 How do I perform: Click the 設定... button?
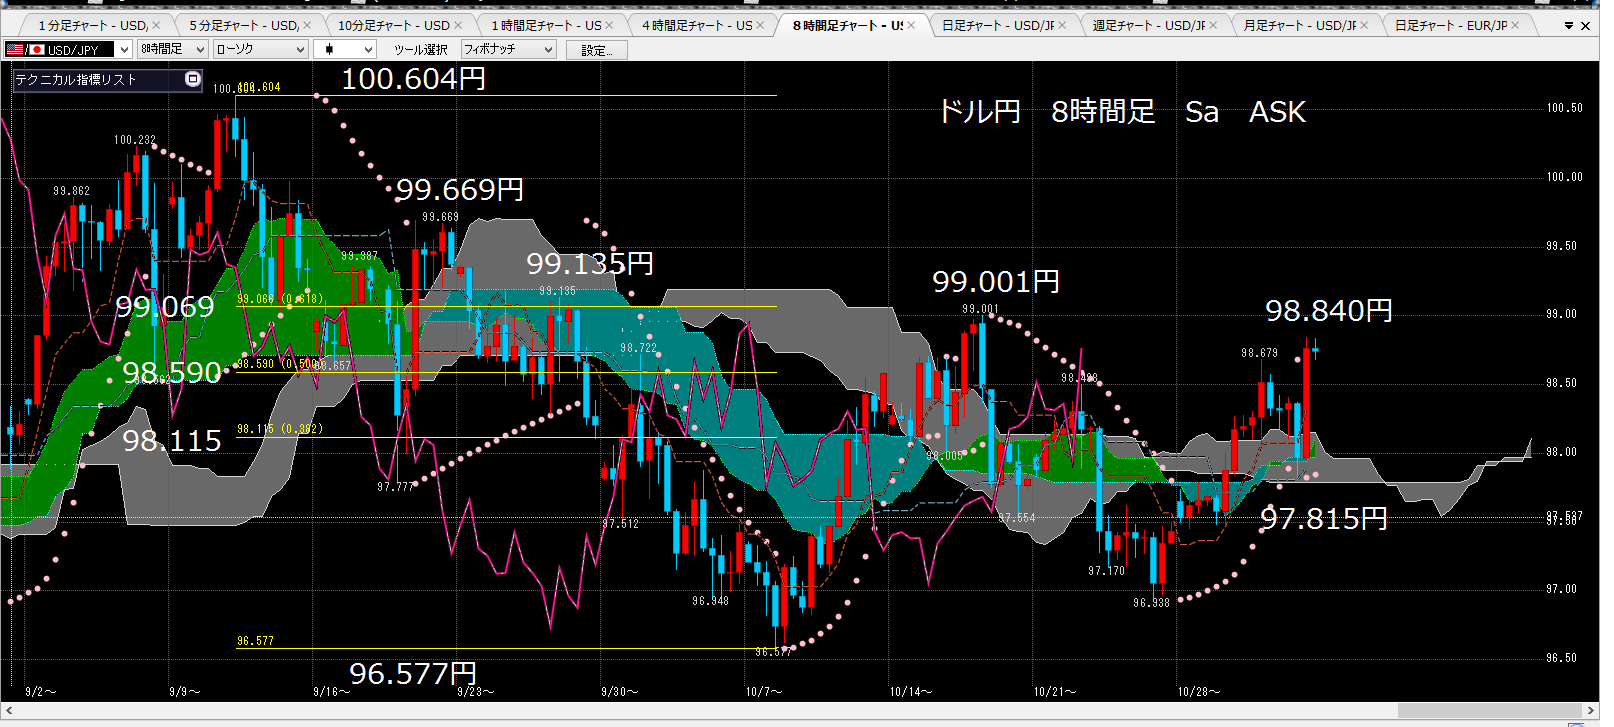tap(597, 50)
